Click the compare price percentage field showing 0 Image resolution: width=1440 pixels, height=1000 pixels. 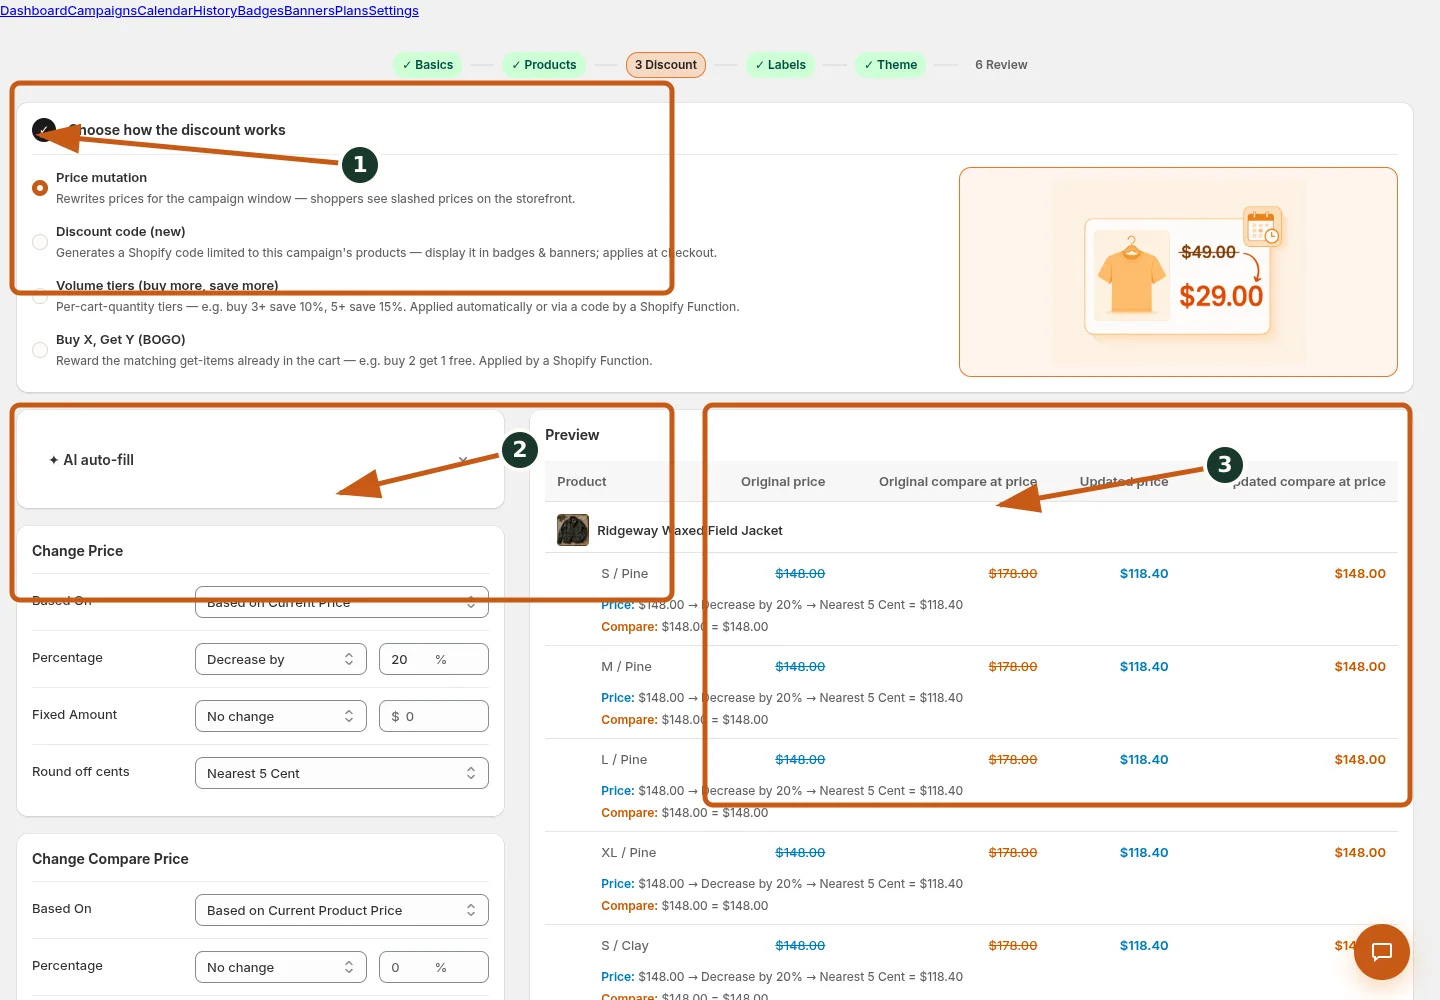(x=434, y=967)
